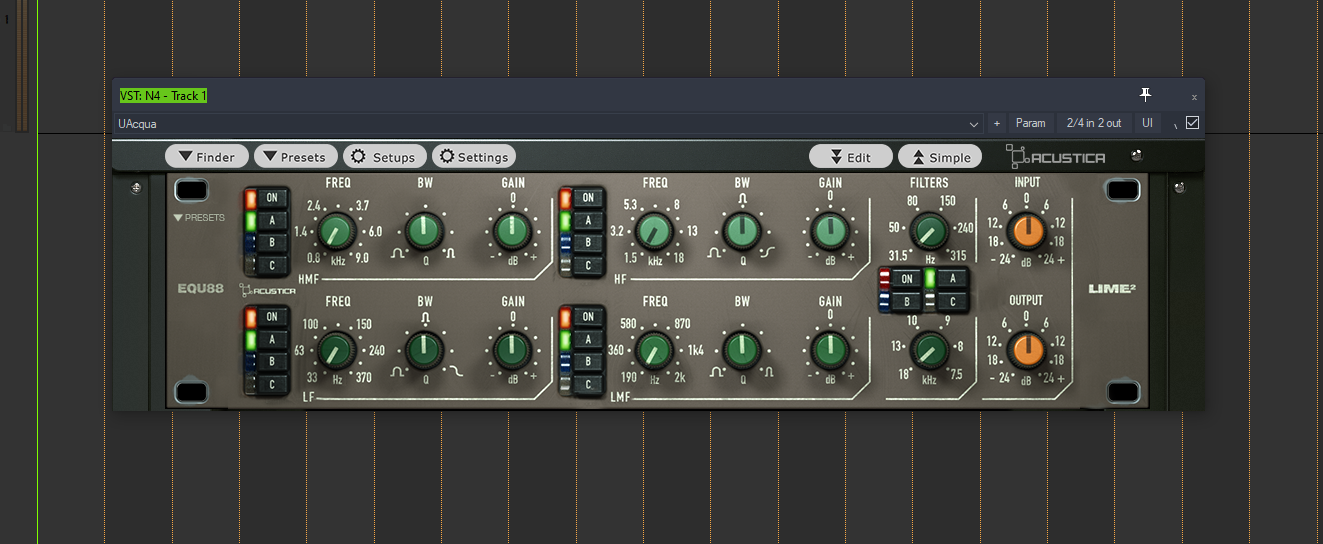Image resolution: width=1323 pixels, height=544 pixels.
Task: Click the Acustica logo beside the EQU88 label
Action: click(x=267, y=290)
